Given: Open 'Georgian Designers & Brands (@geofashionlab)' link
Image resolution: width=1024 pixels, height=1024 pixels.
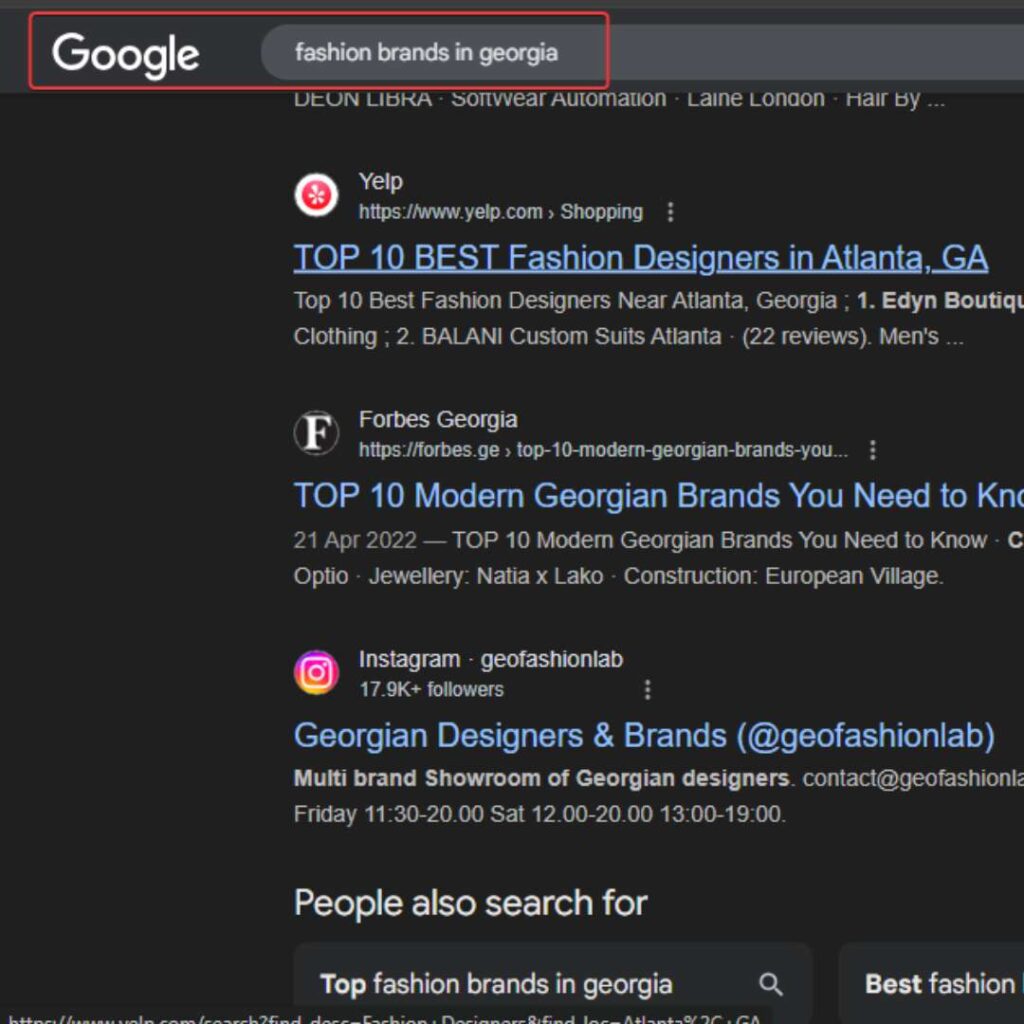Looking at the screenshot, I should (644, 735).
